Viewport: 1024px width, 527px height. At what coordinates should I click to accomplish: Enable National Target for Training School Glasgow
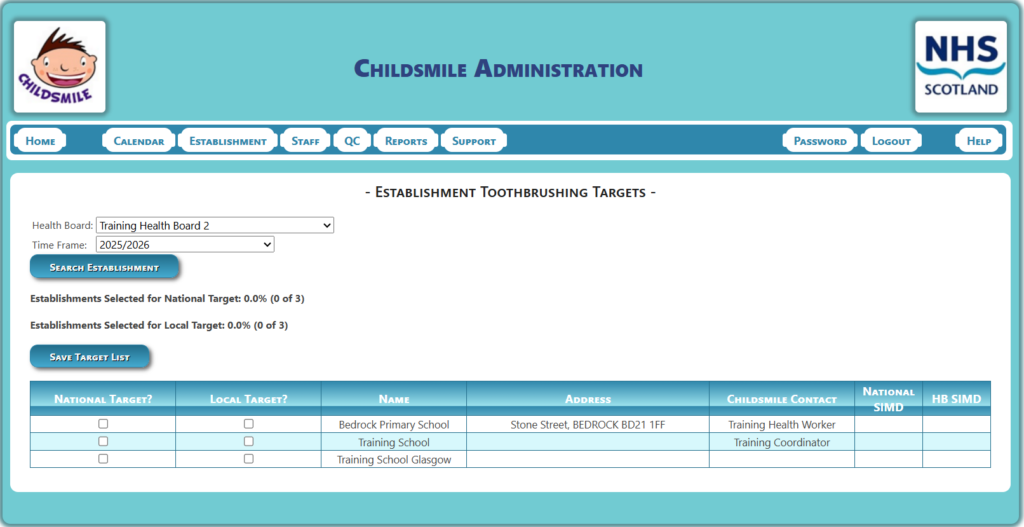103,459
